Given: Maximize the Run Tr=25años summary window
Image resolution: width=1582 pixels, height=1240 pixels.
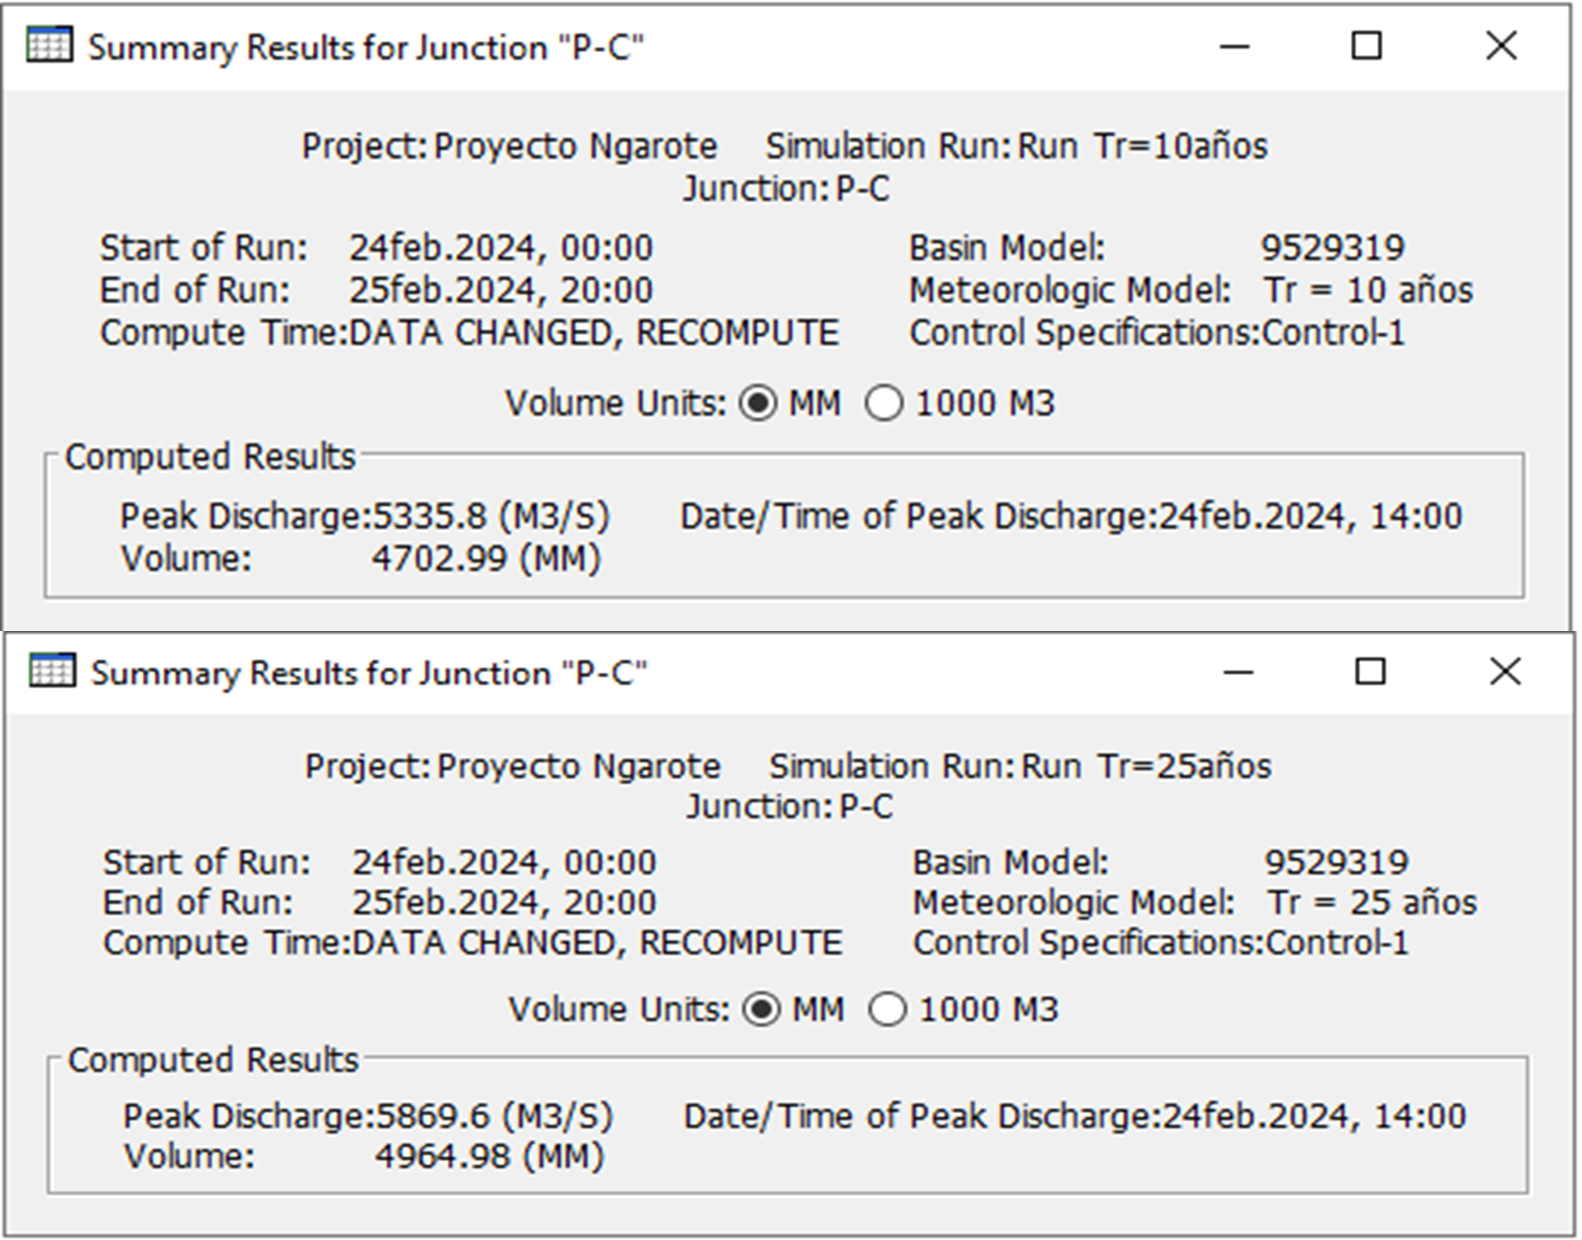Looking at the screenshot, I should coord(1370,672).
